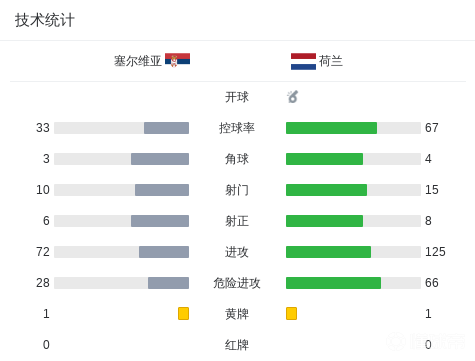Click Netherlands' green shots on target bar
The height and width of the screenshot is (361, 475).
pyautogui.click(x=324, y=221)
